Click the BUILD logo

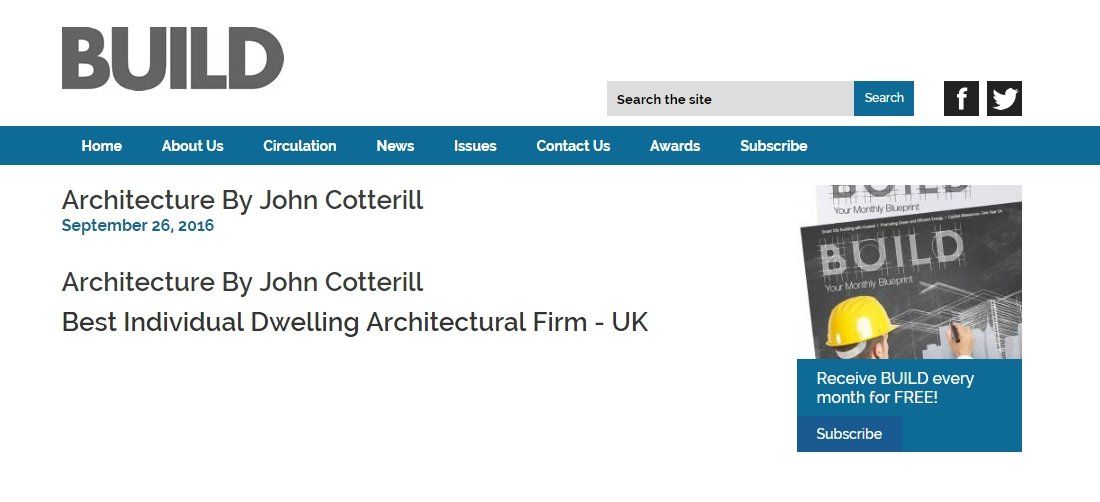(x=172, y=58)
